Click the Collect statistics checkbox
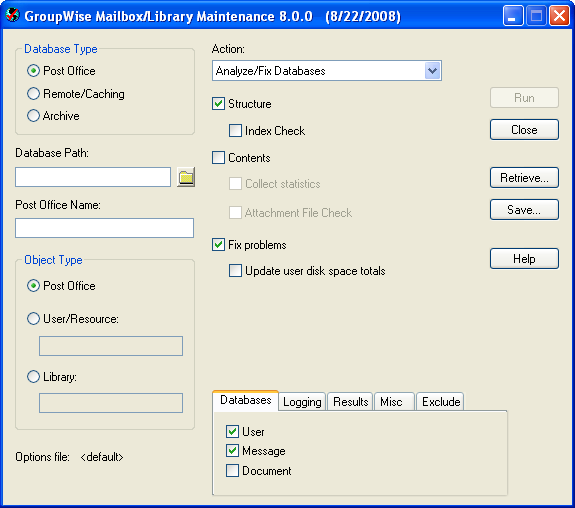This screenshot has height=508, width=575. [235, 183]
